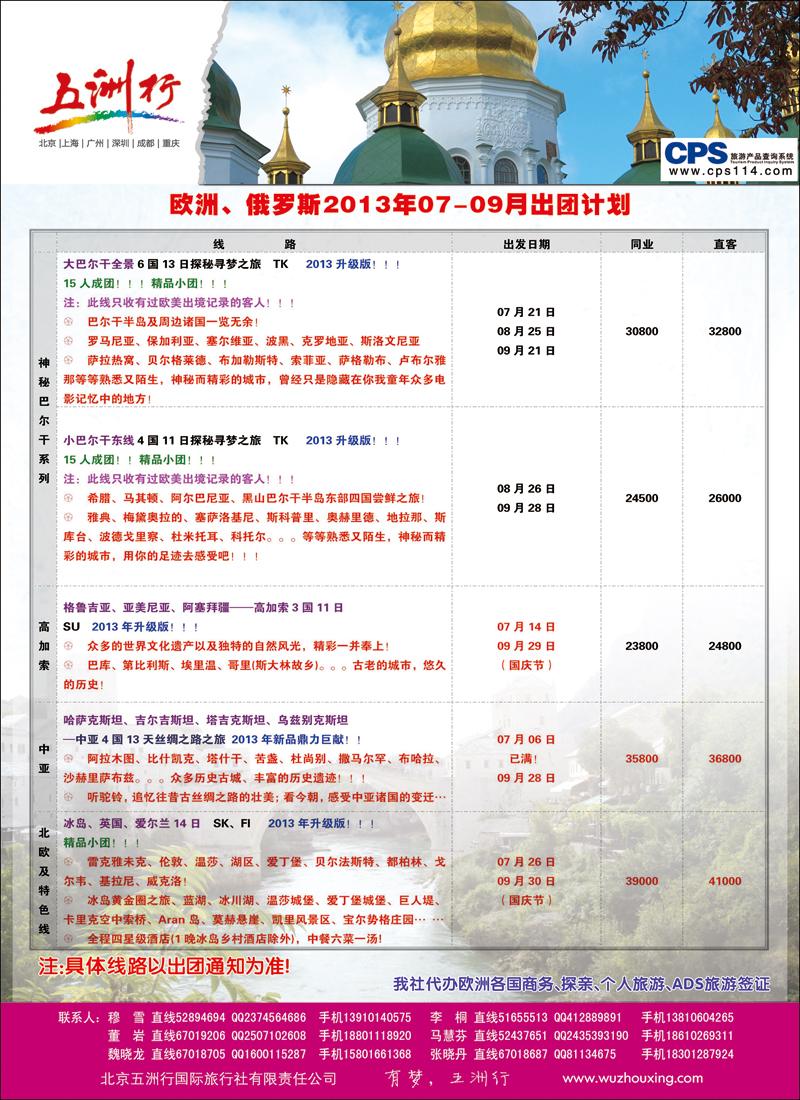Click the 线路 column header
The image size is (800, 1100).
255,243
